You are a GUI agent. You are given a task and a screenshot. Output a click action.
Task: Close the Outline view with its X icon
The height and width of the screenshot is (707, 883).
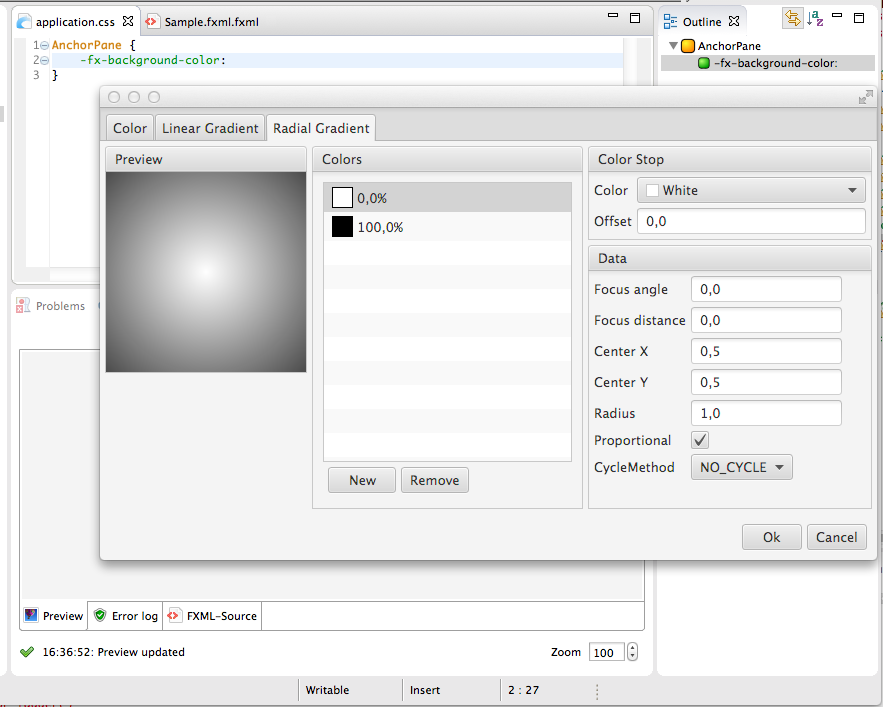(x=734, y=21)
